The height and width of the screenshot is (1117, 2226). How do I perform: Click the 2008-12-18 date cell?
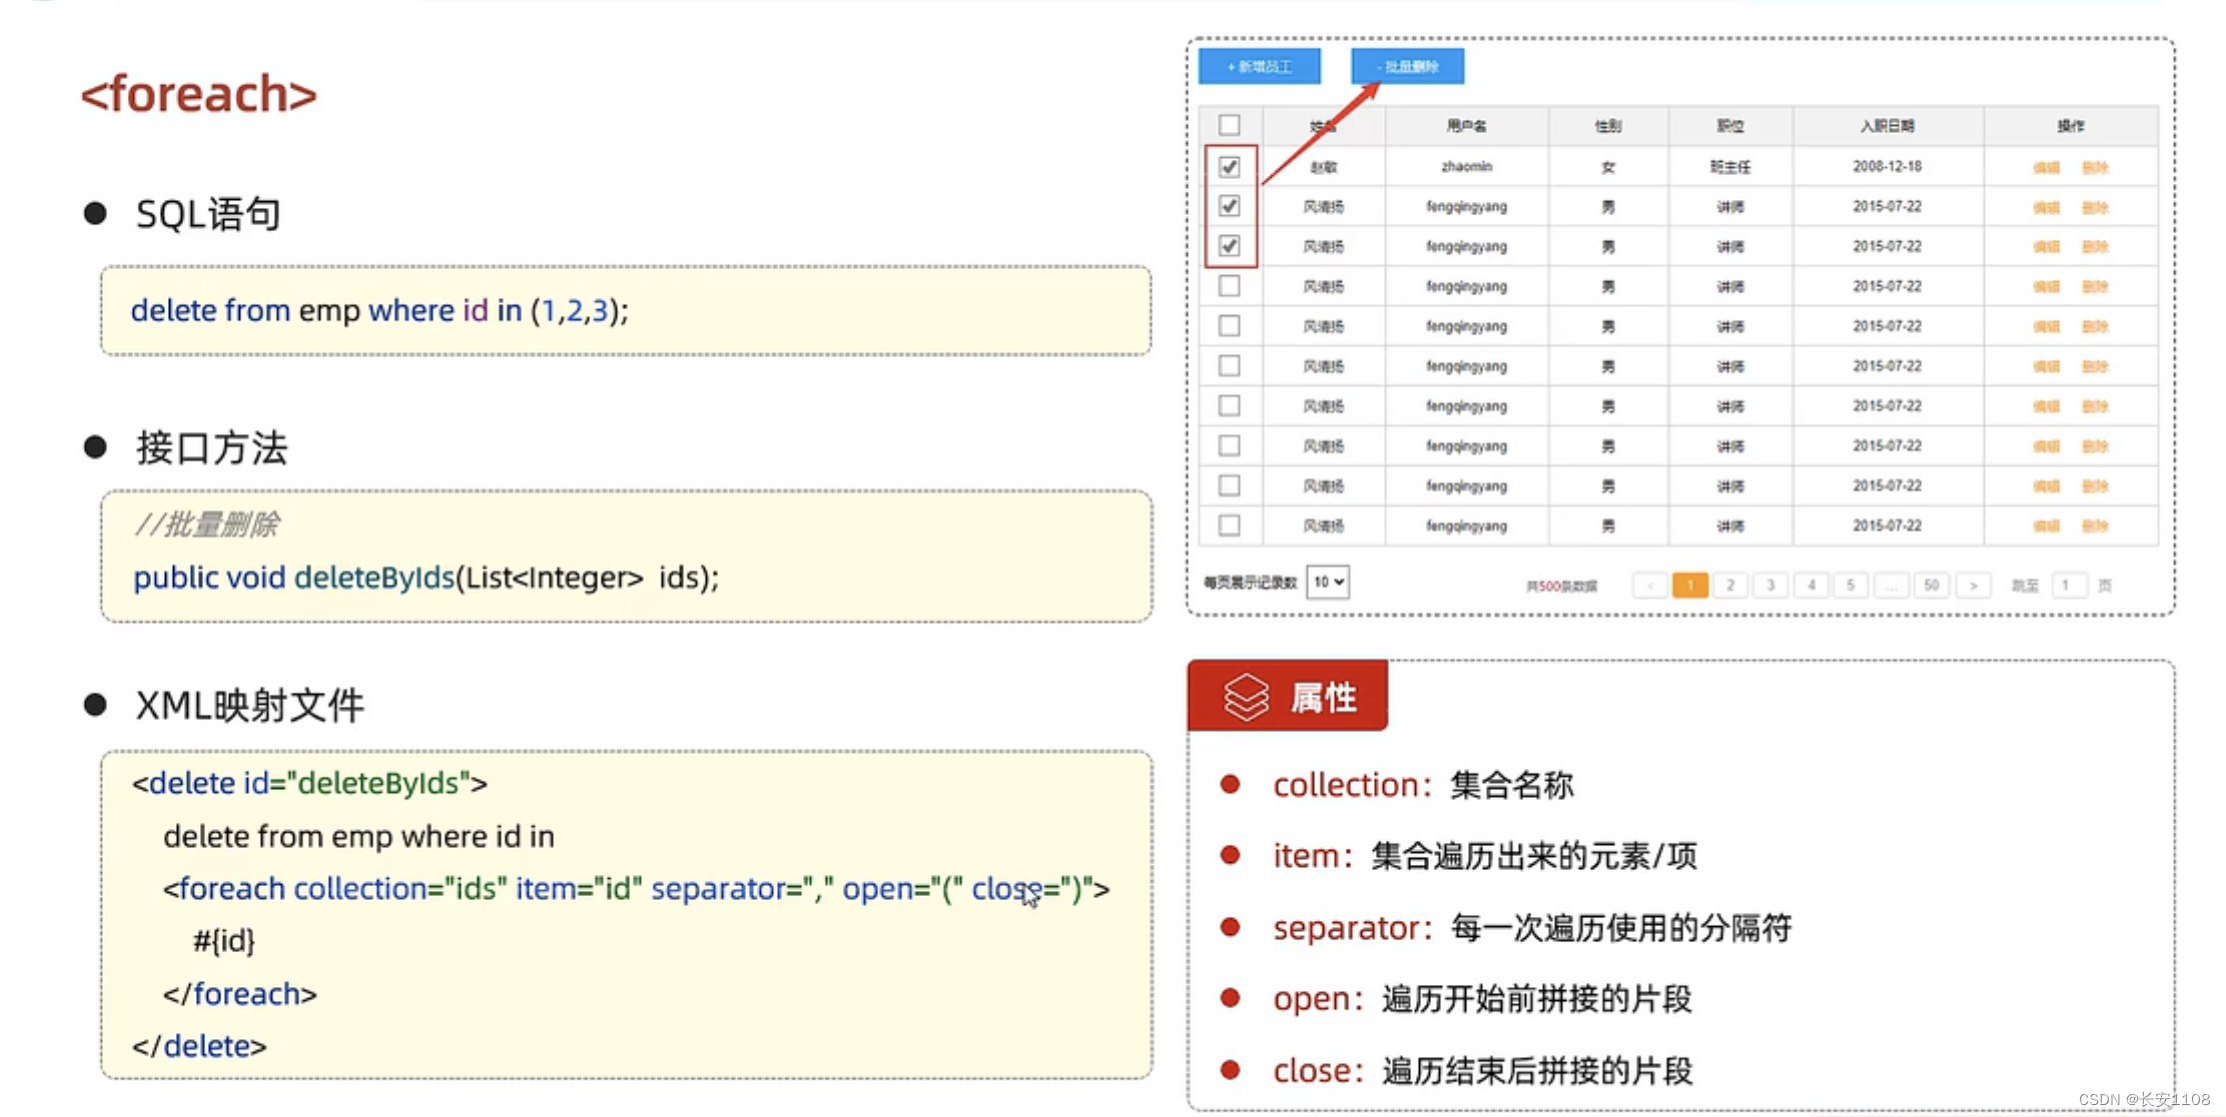pos(1887,166)
